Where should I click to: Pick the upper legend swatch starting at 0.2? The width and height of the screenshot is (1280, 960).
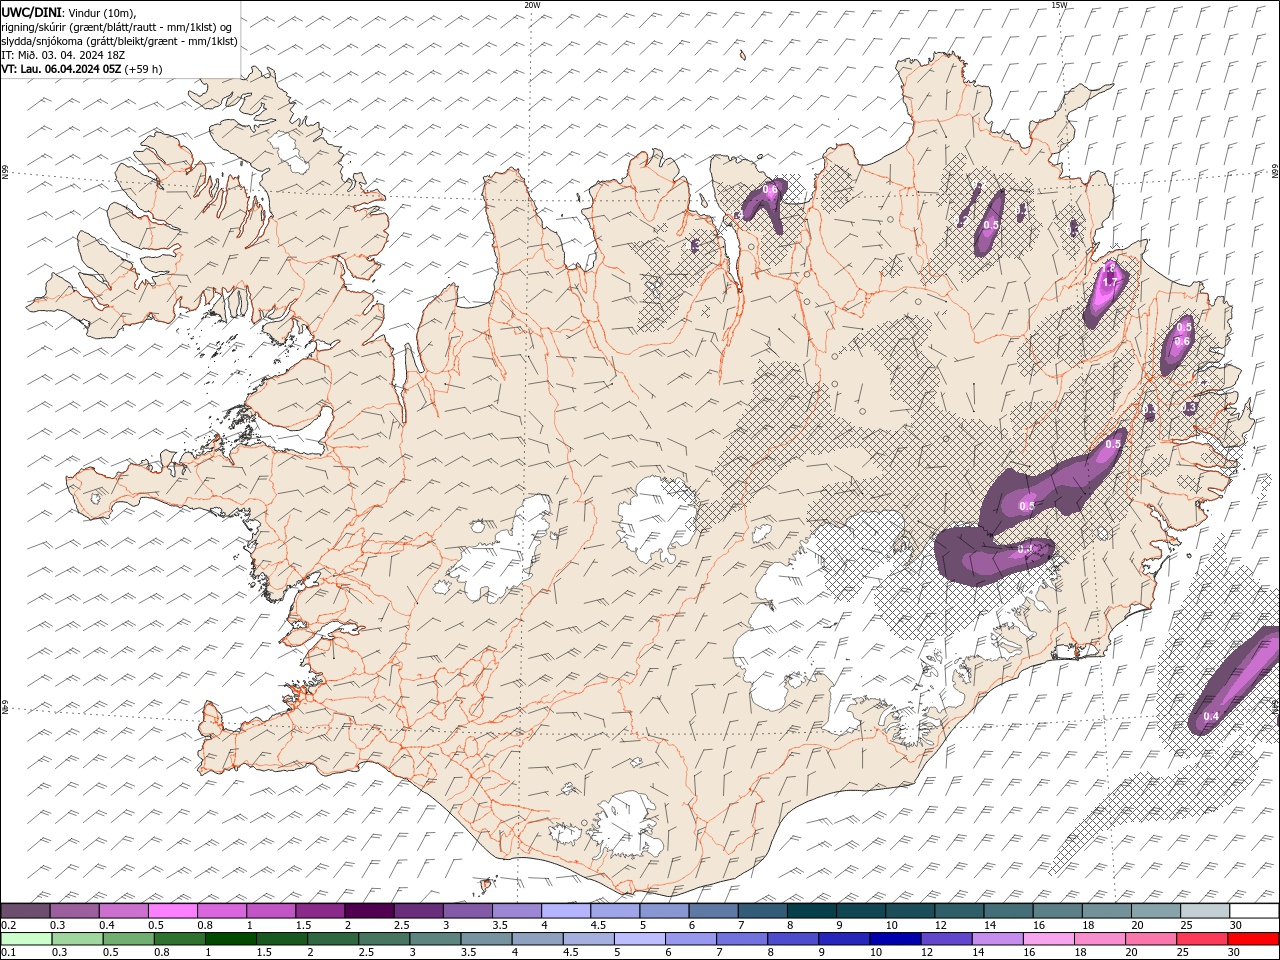tap(25, 911)
